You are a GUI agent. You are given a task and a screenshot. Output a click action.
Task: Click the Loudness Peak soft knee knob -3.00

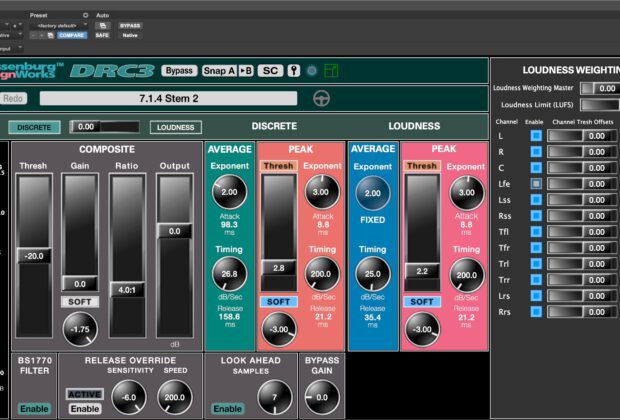click(x=422, y=329)
